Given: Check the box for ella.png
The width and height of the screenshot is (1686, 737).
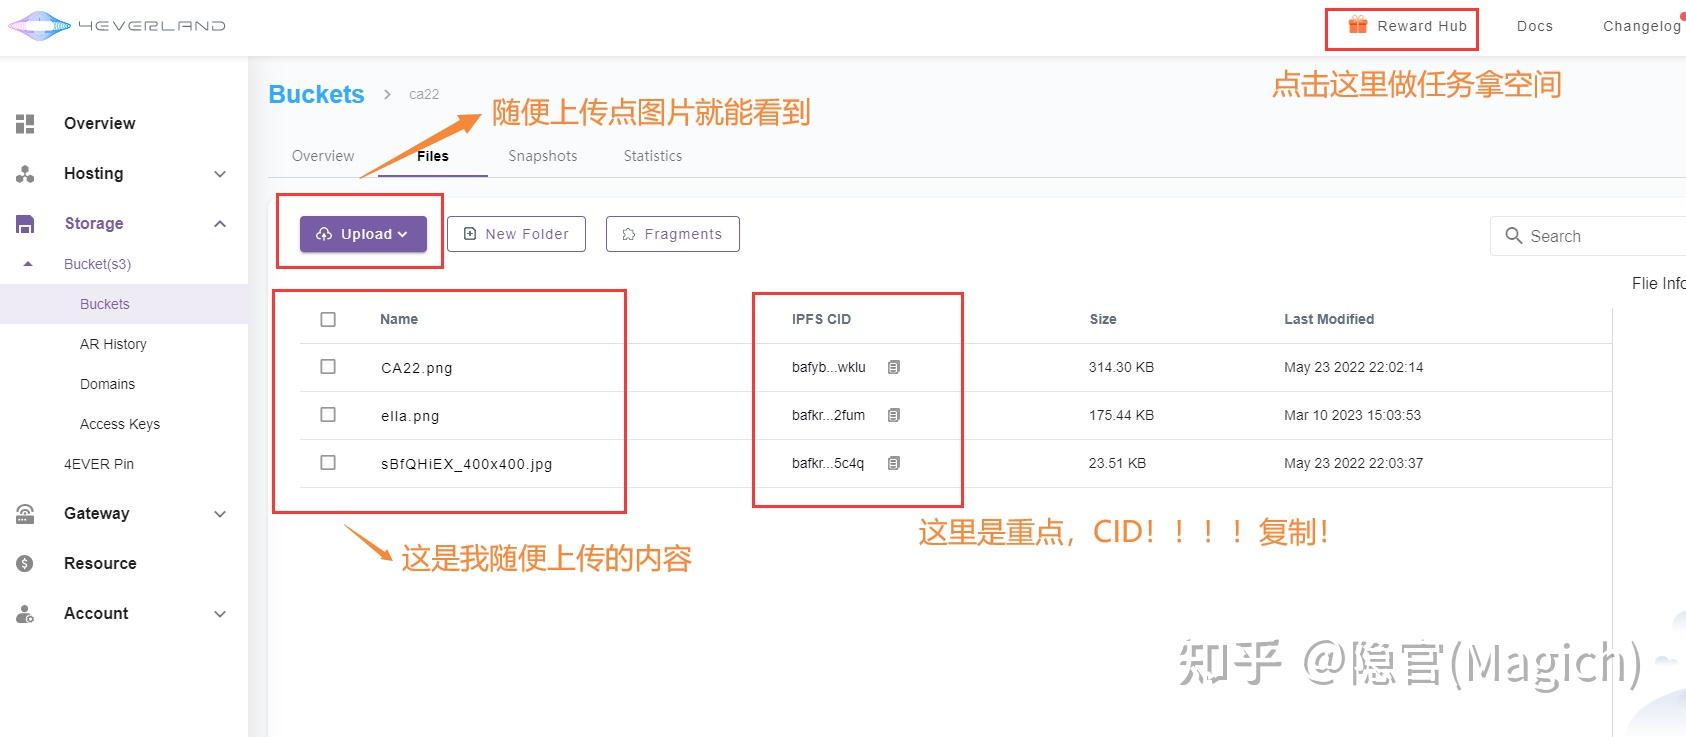Looking at the screenshot, I should (x=328, y=415).
